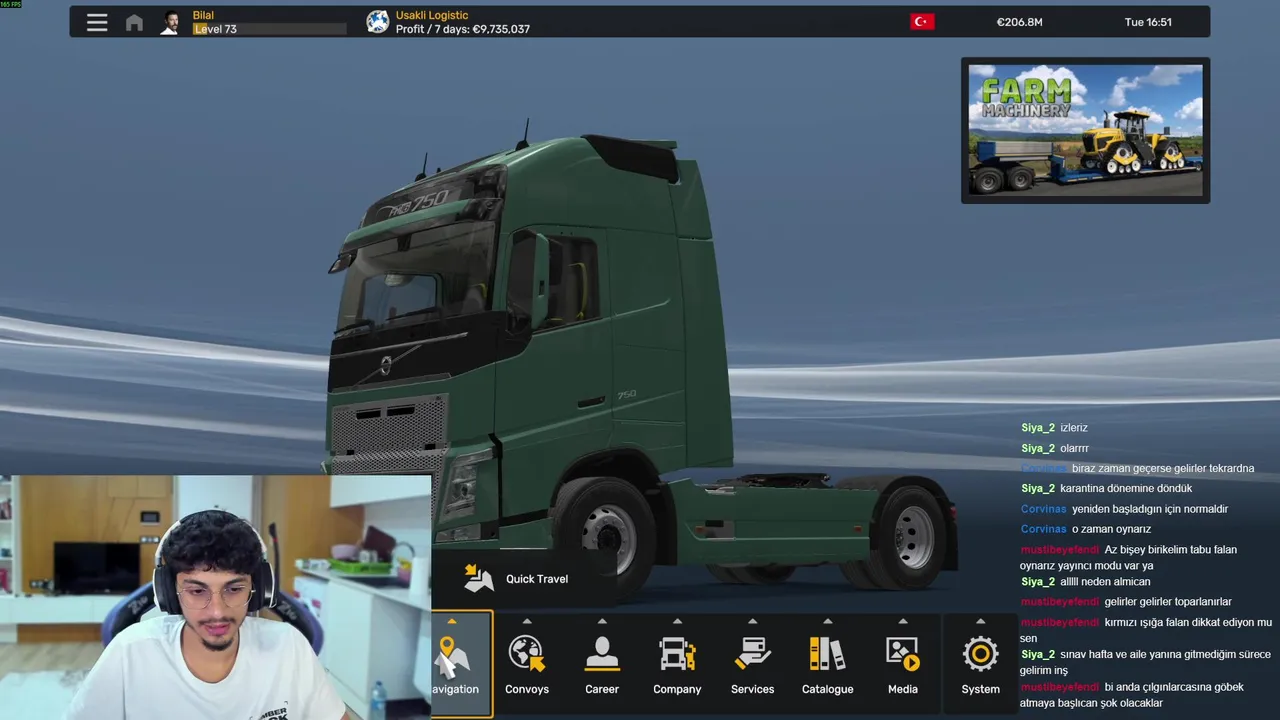Screen dimensions: 1280x720
Task: Expand the arrow above Media
Action: click(903, 621)
